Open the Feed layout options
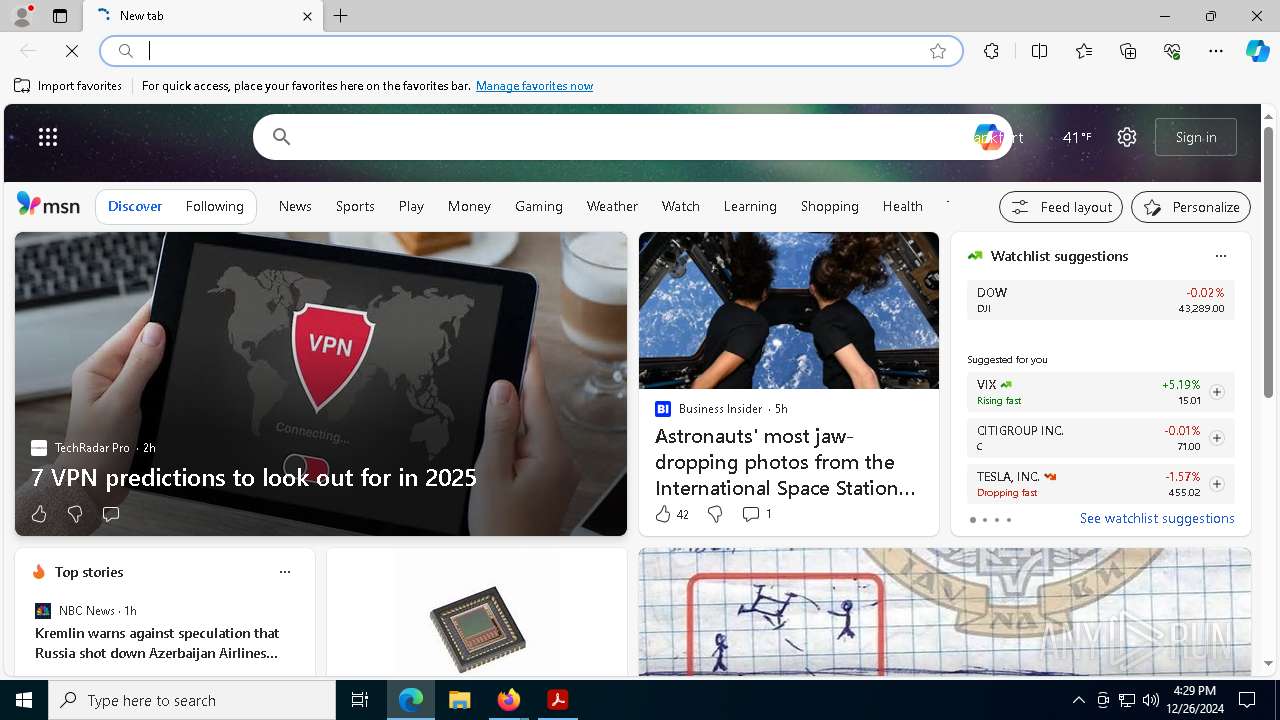This screenshot has height=720, width=1280. click(x=1061, y=207)
